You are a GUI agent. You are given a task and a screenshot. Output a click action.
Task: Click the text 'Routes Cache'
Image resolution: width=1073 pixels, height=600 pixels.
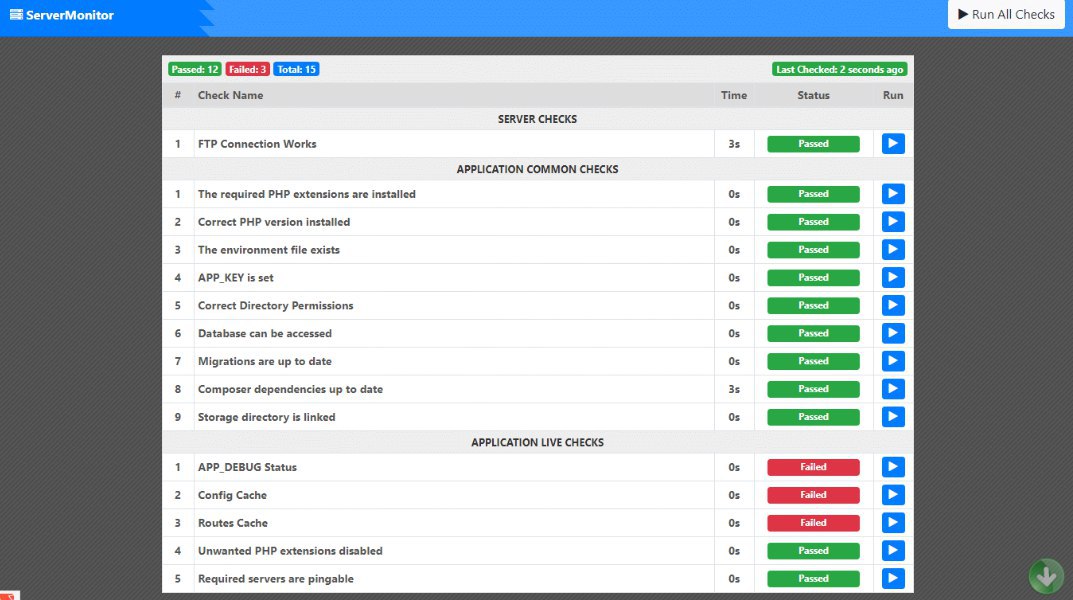(x=233, y=523)
